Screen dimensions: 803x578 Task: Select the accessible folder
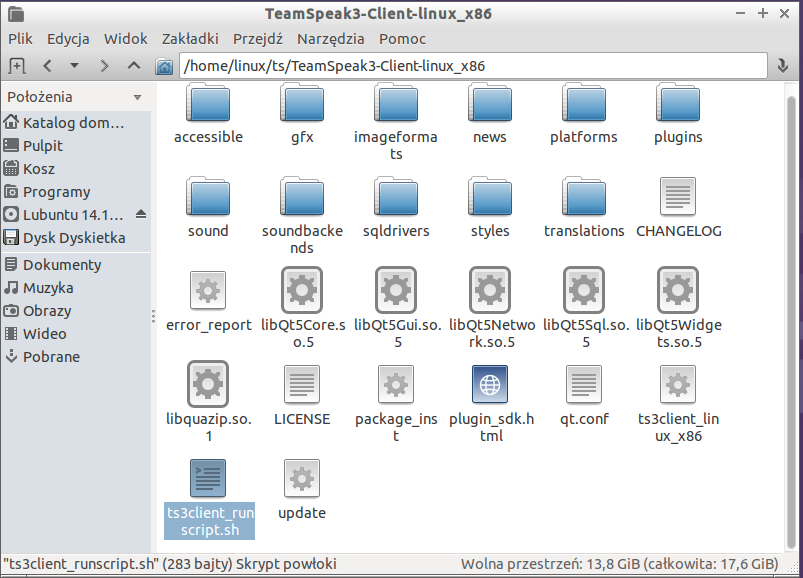click(208, 114)
